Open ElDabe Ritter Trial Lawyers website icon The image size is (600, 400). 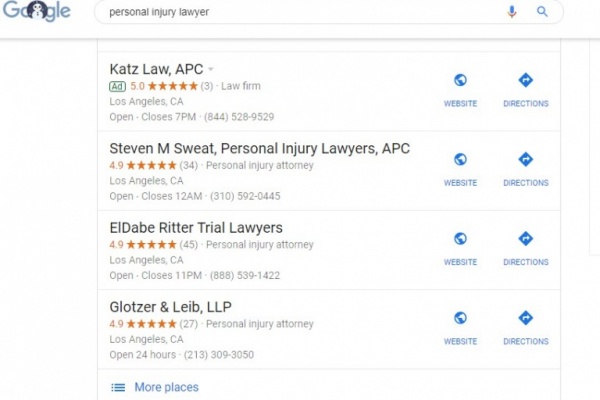460,239
